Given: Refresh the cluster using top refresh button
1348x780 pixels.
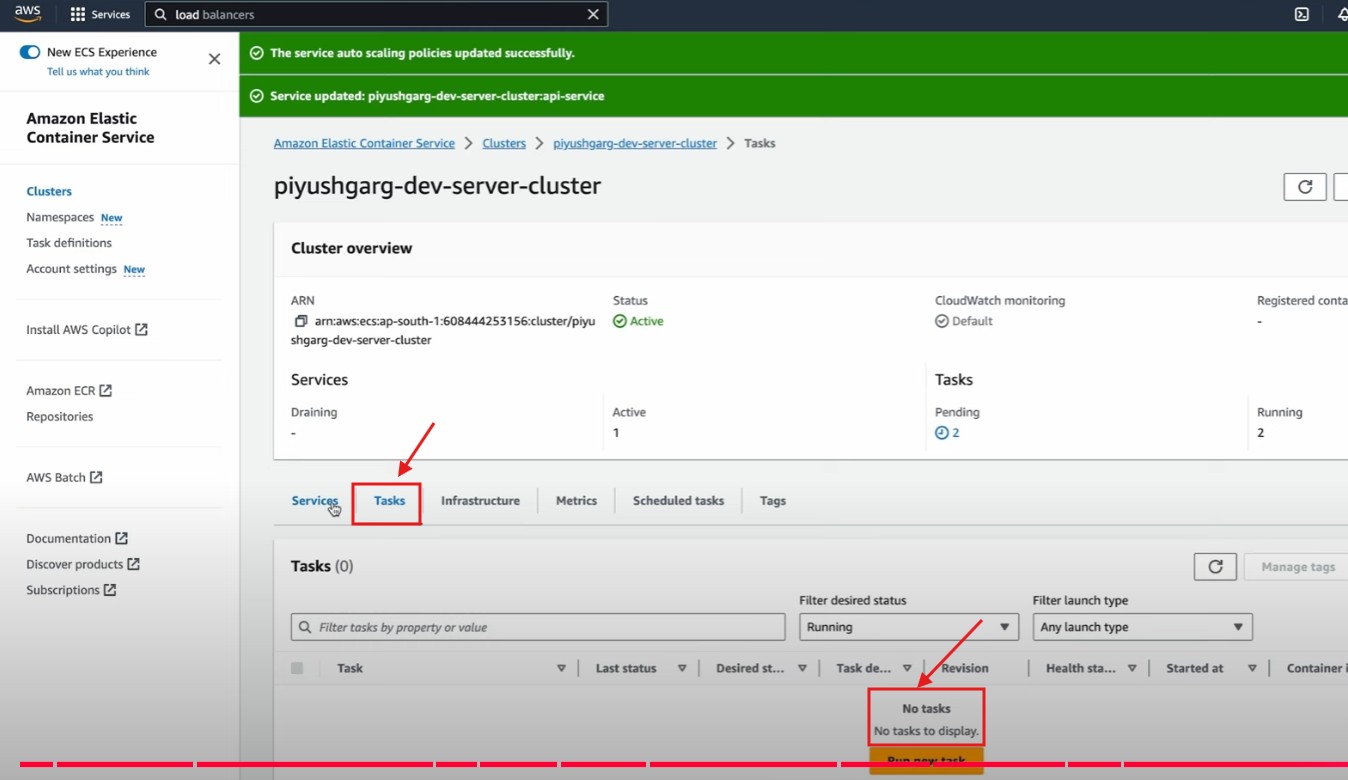Looking at the screenshot, I should (x=1304, y=187).
